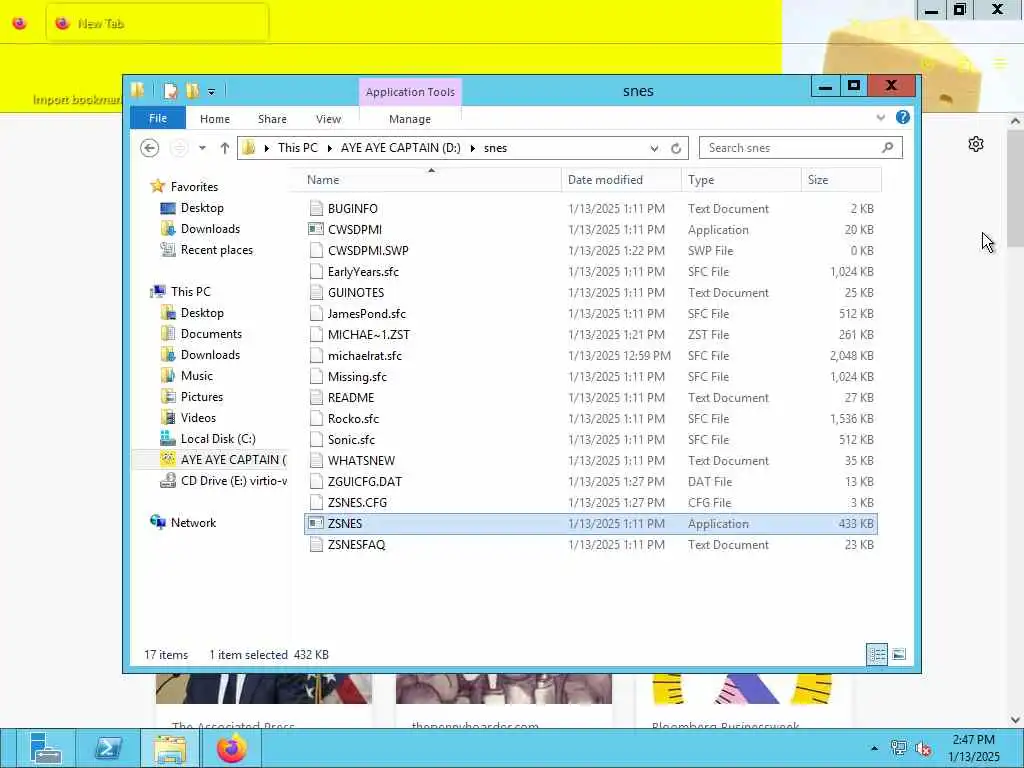1024x768 pixels.
Task: Click the volume muted tray icon
Action: pos(923,748)
